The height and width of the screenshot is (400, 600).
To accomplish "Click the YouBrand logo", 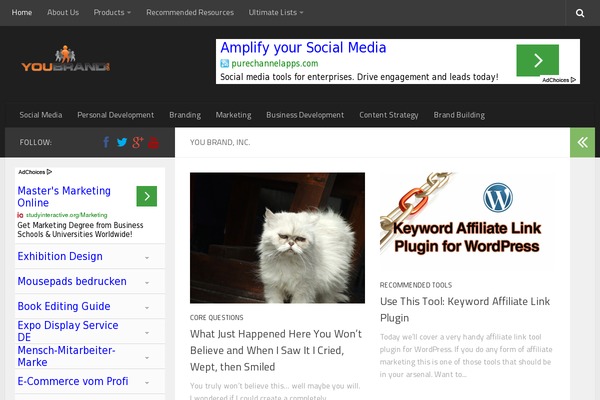I will coord(66,58).
